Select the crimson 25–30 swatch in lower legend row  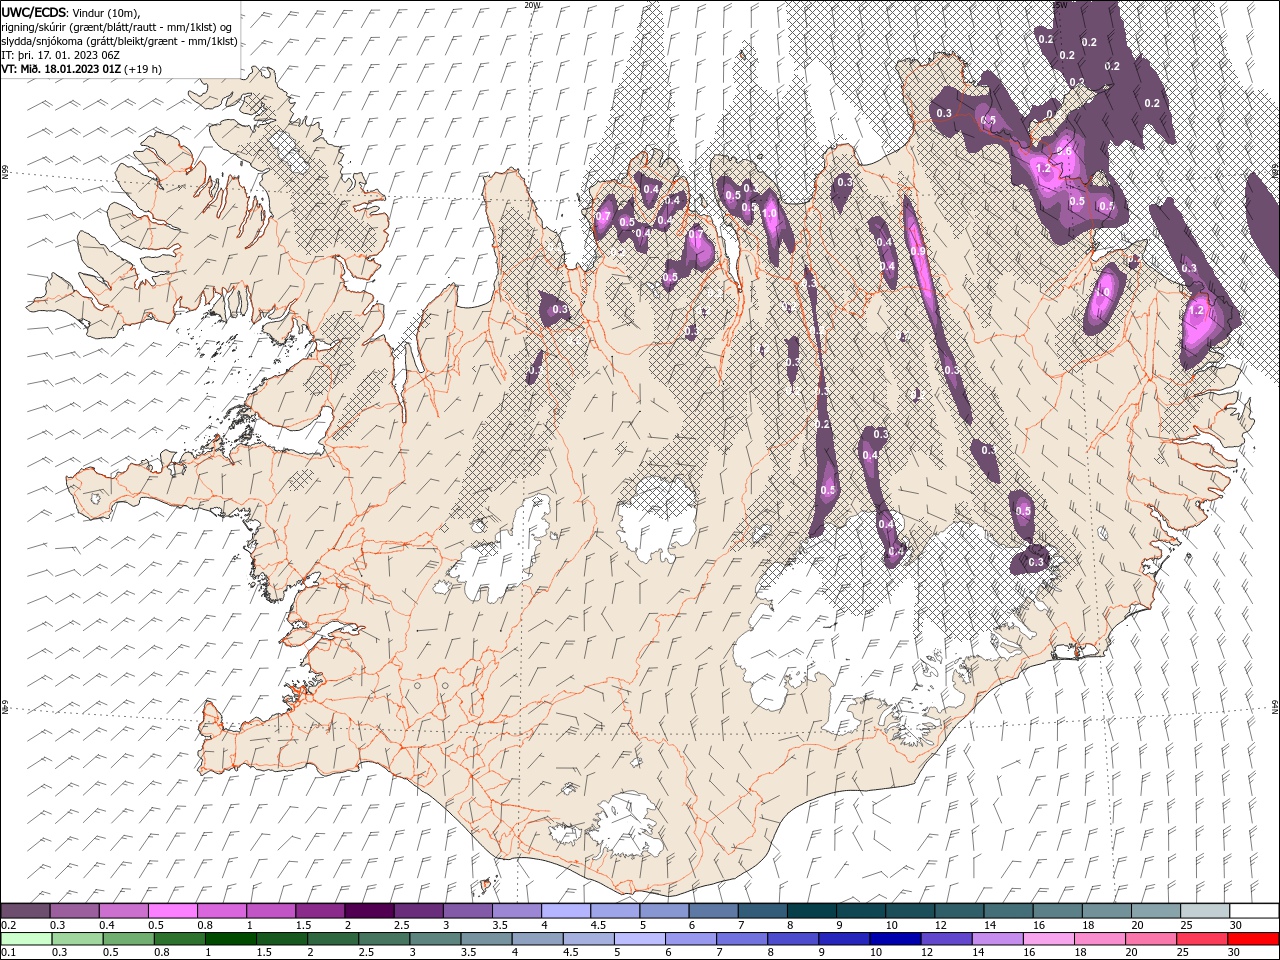[1201, 939]
